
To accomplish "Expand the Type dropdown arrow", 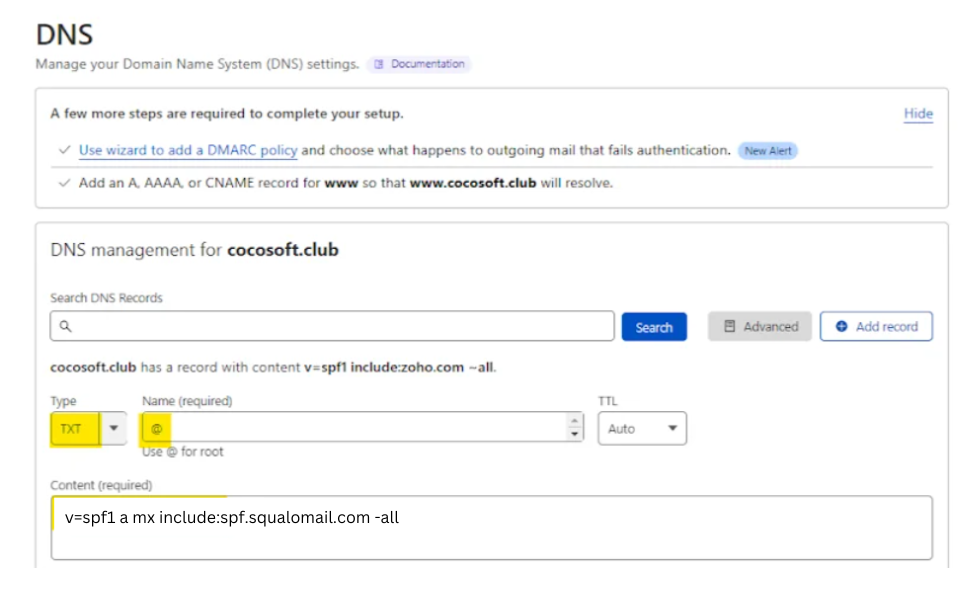I will click(x=114, y=428).
